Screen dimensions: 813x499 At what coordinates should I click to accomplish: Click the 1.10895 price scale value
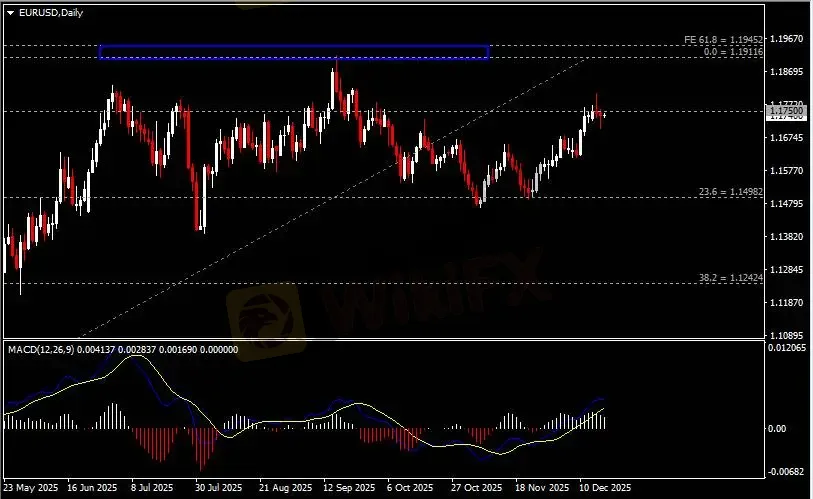coord(787,335)
